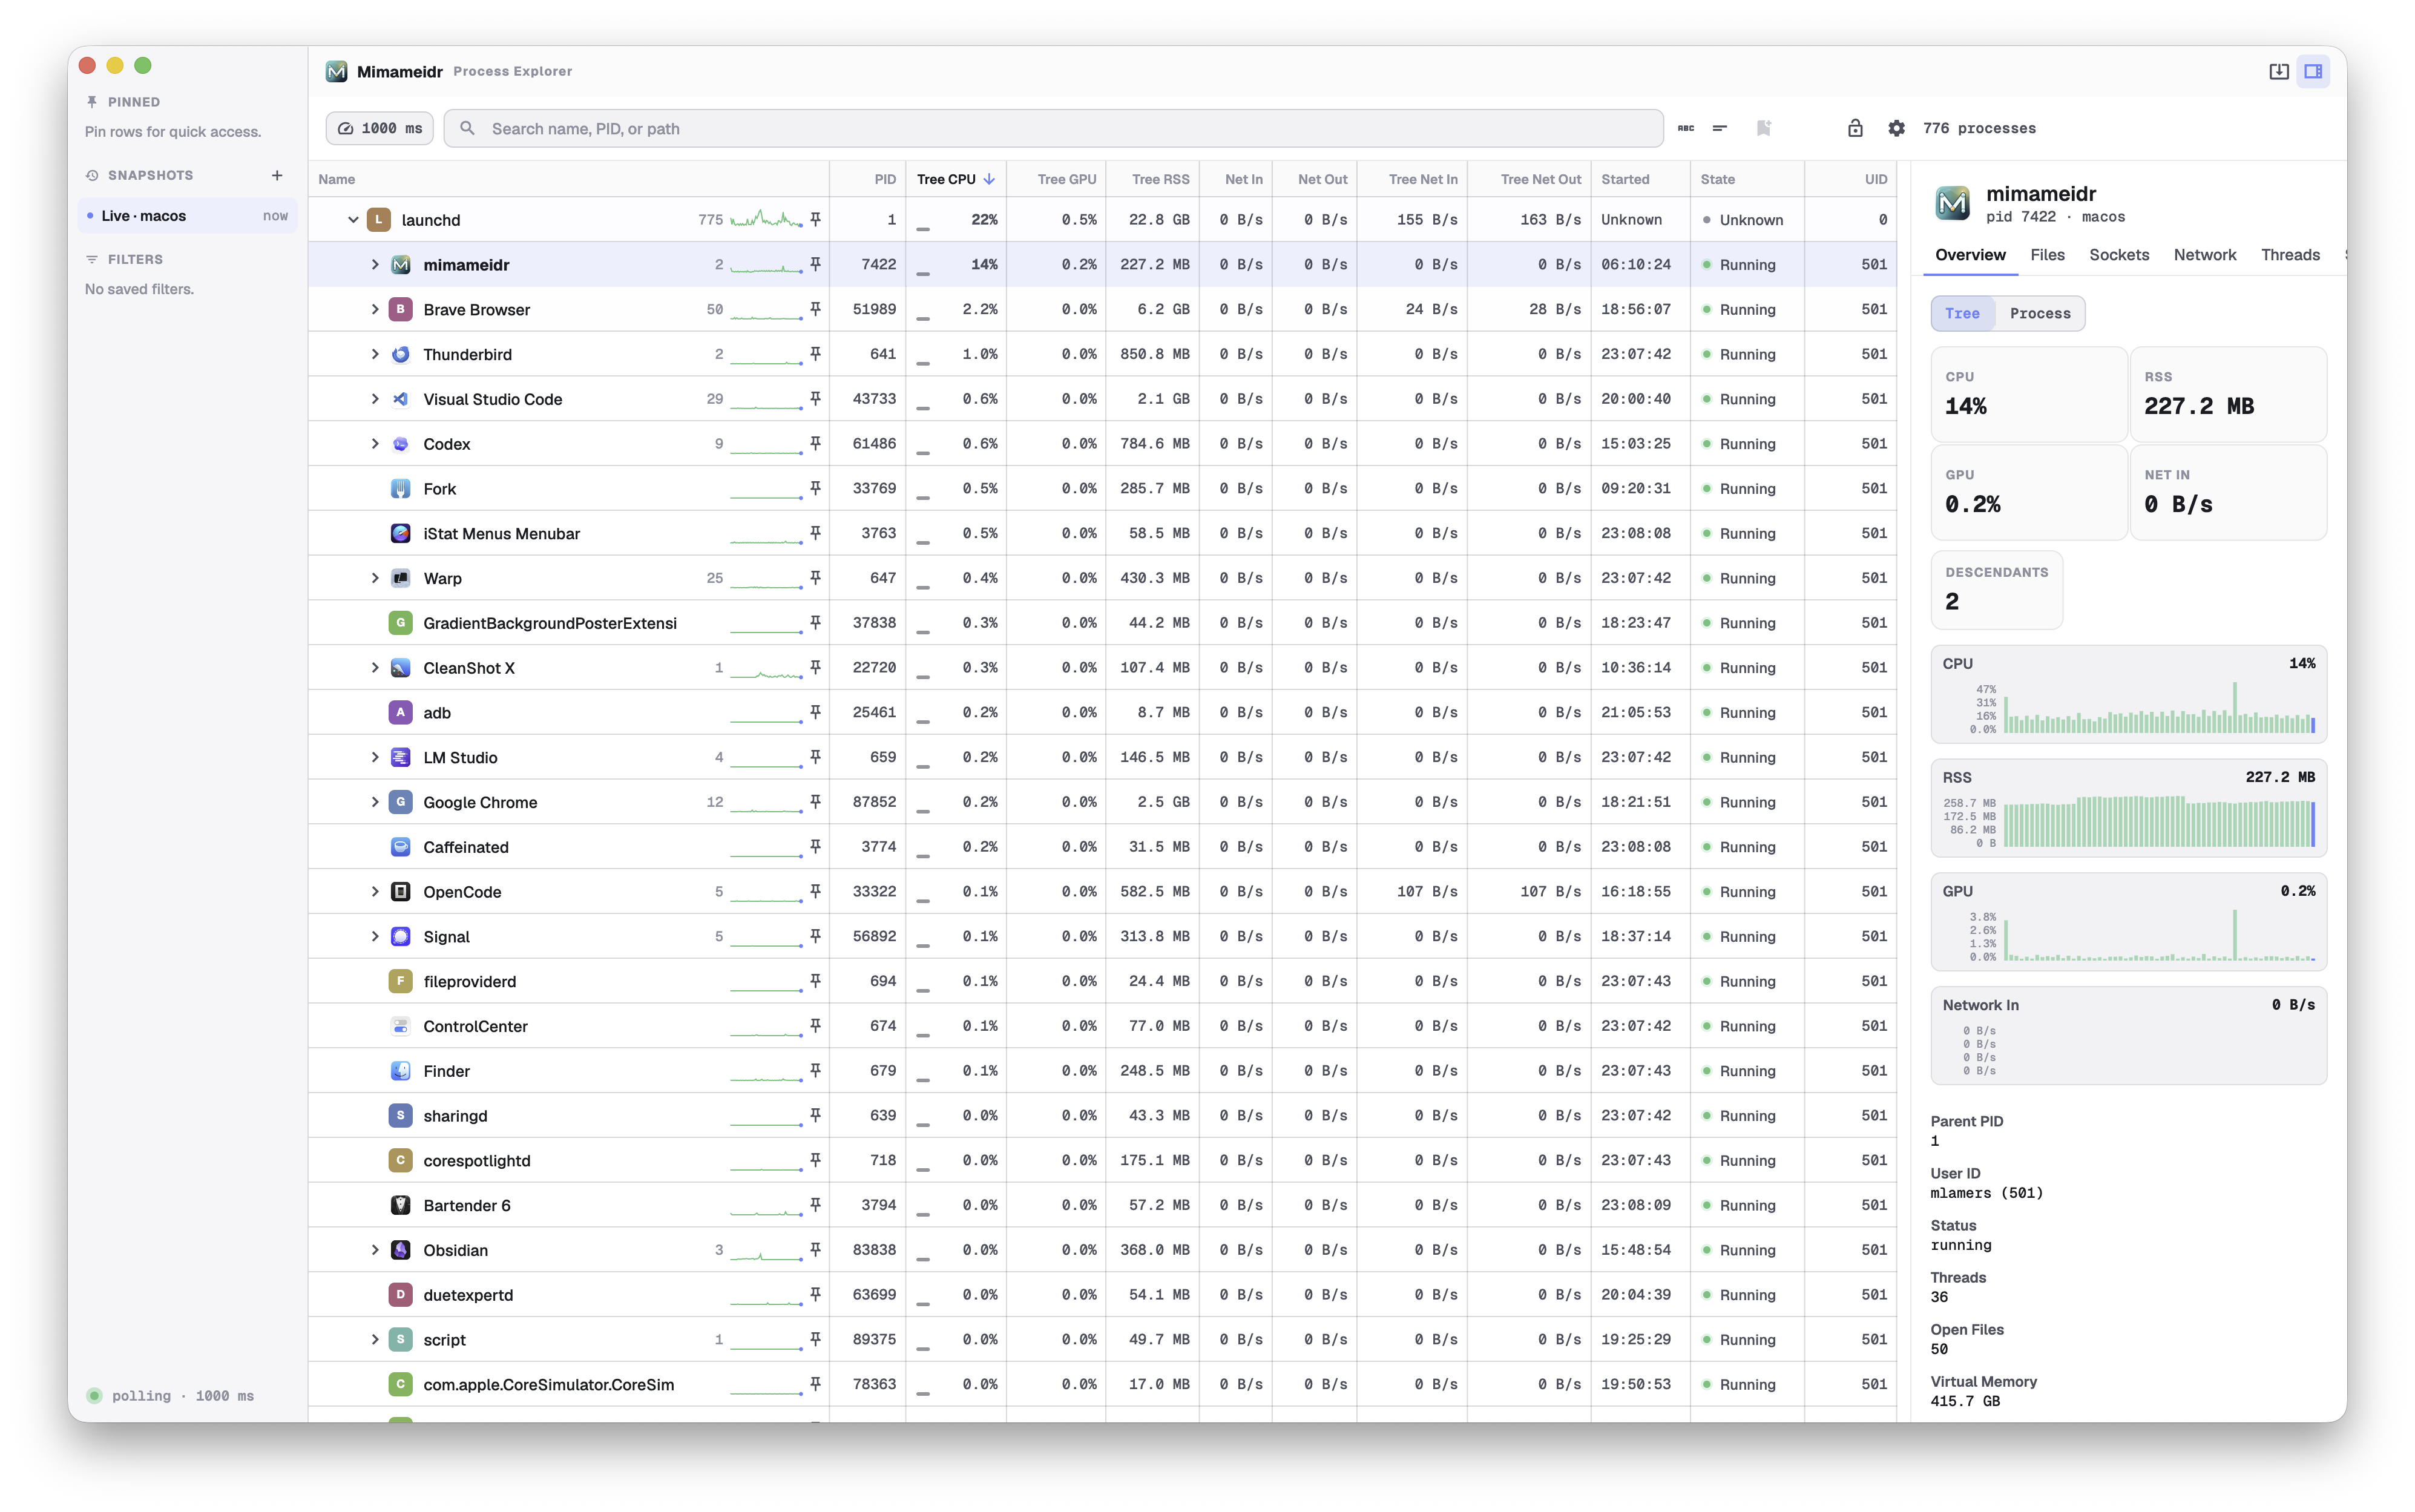
Task: Pin the adb row
Action: tap(816, 712)
